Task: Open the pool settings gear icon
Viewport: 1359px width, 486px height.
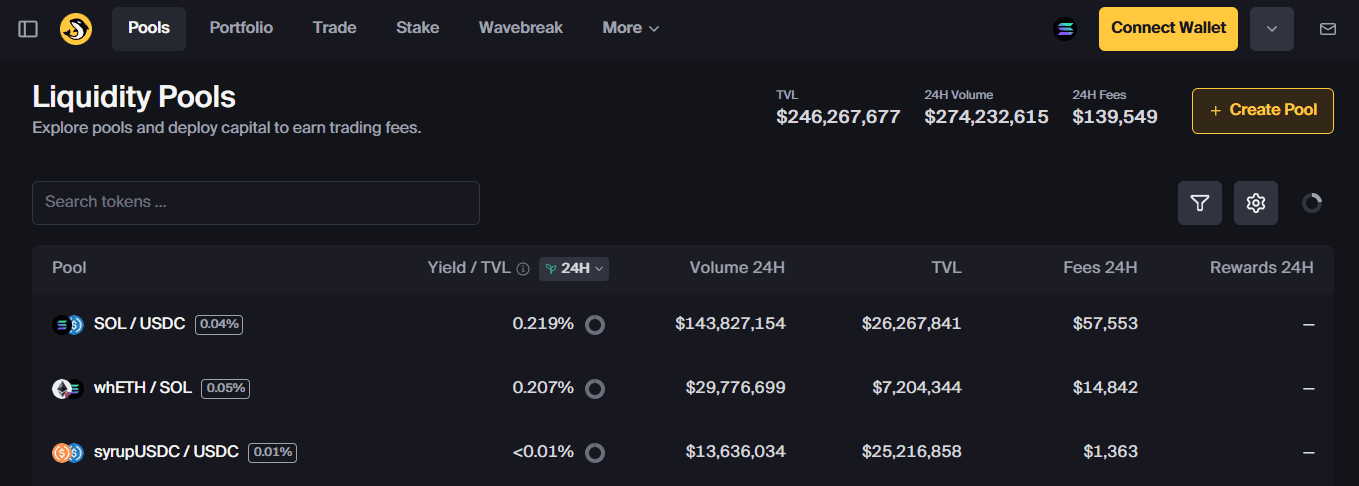Action: click(x=1256, y=203)
